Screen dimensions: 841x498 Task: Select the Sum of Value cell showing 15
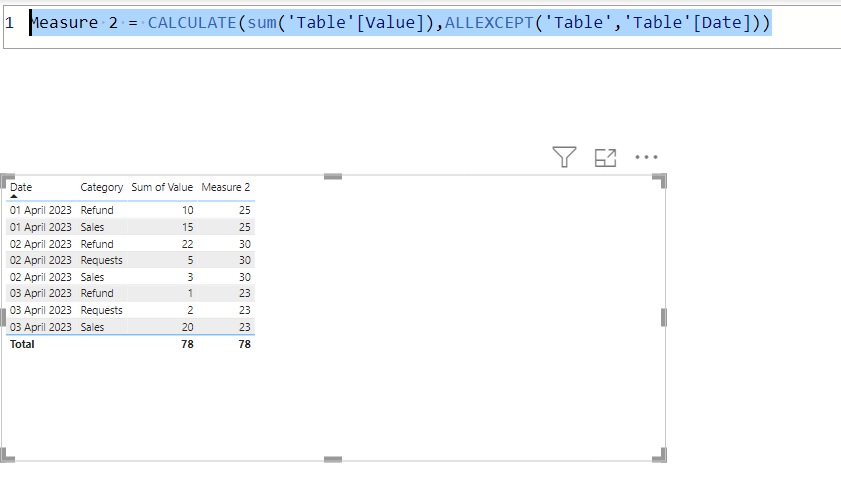(x=188, y=227)
